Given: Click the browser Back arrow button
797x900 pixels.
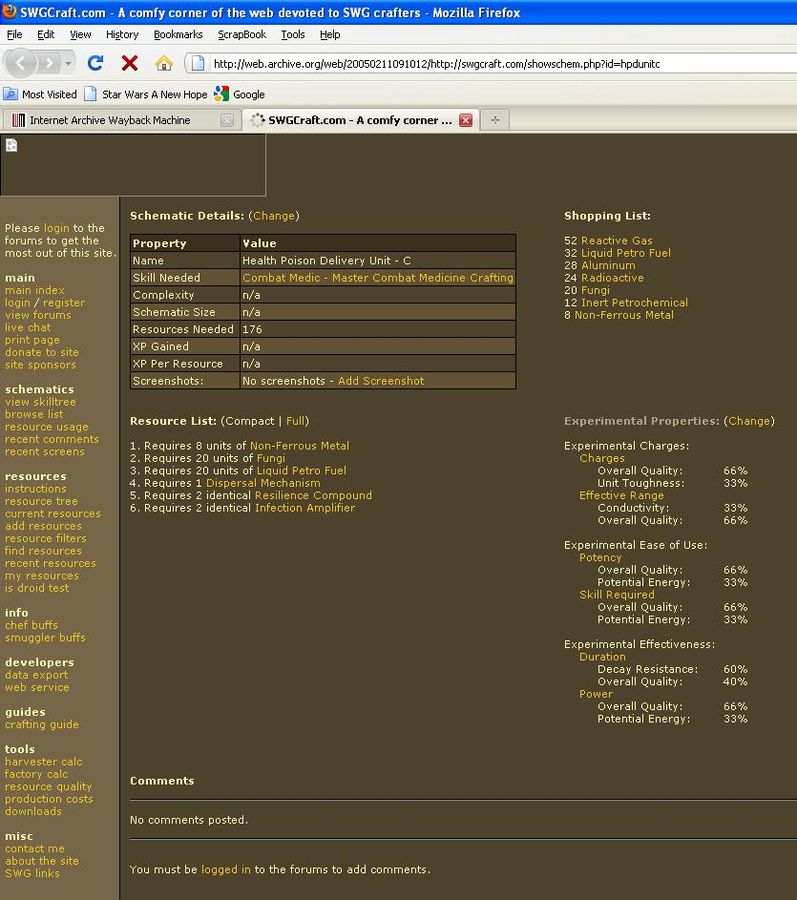Looking at the screenshot, I should coord(21,63).
